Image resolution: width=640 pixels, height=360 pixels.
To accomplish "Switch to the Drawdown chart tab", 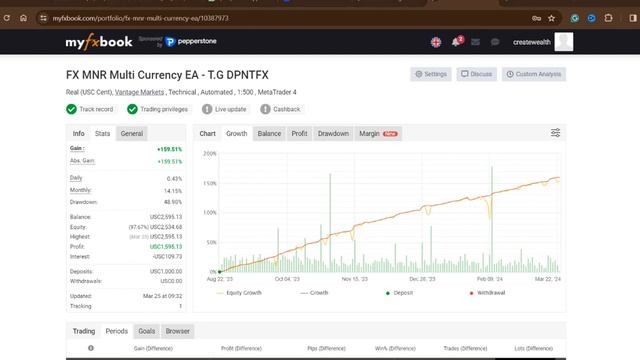I will 333,133.
